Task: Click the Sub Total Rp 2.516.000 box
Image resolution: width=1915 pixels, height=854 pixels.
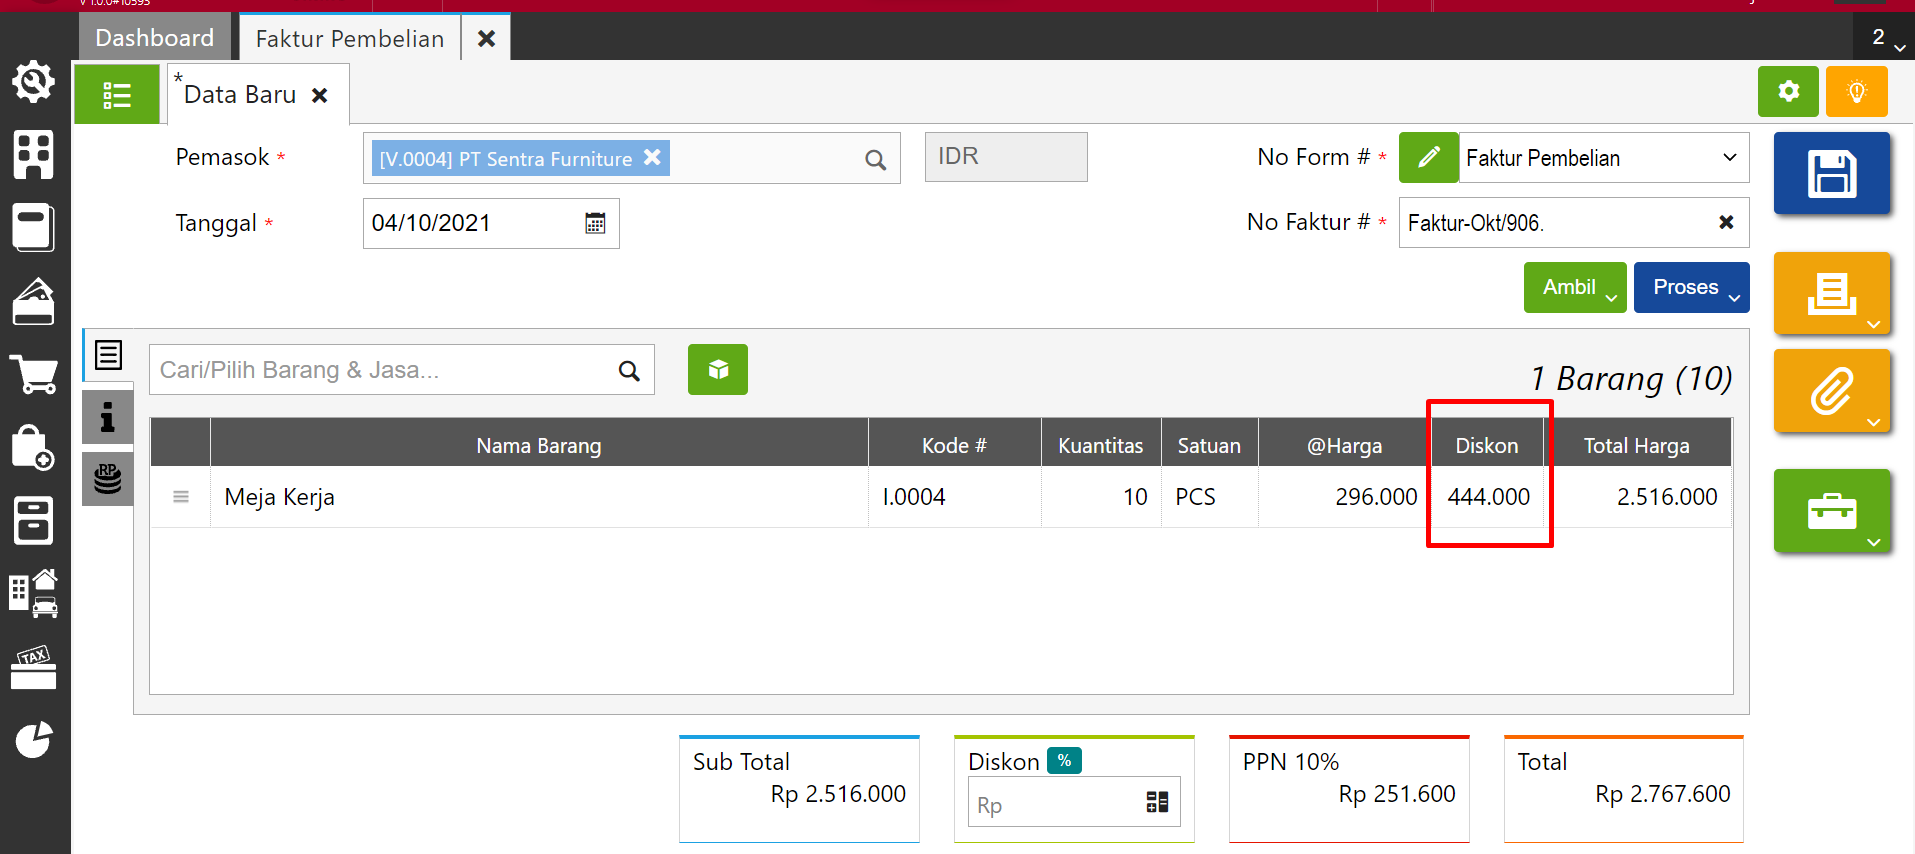Action: 799,789
